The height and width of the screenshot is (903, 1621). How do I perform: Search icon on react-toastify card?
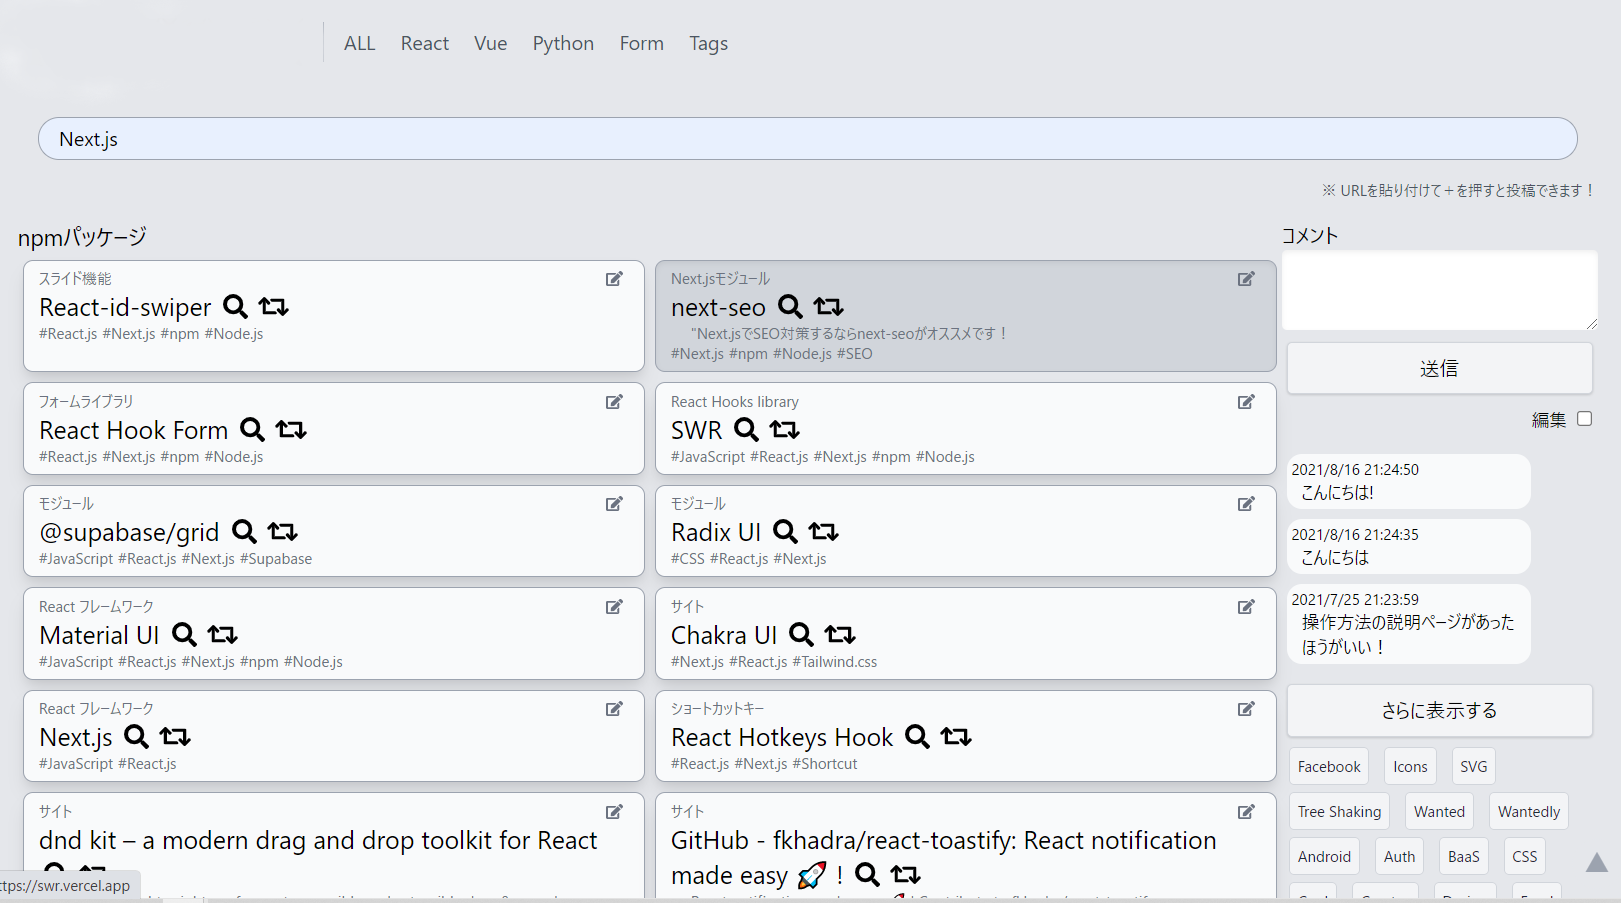click(x=867, y=874)
